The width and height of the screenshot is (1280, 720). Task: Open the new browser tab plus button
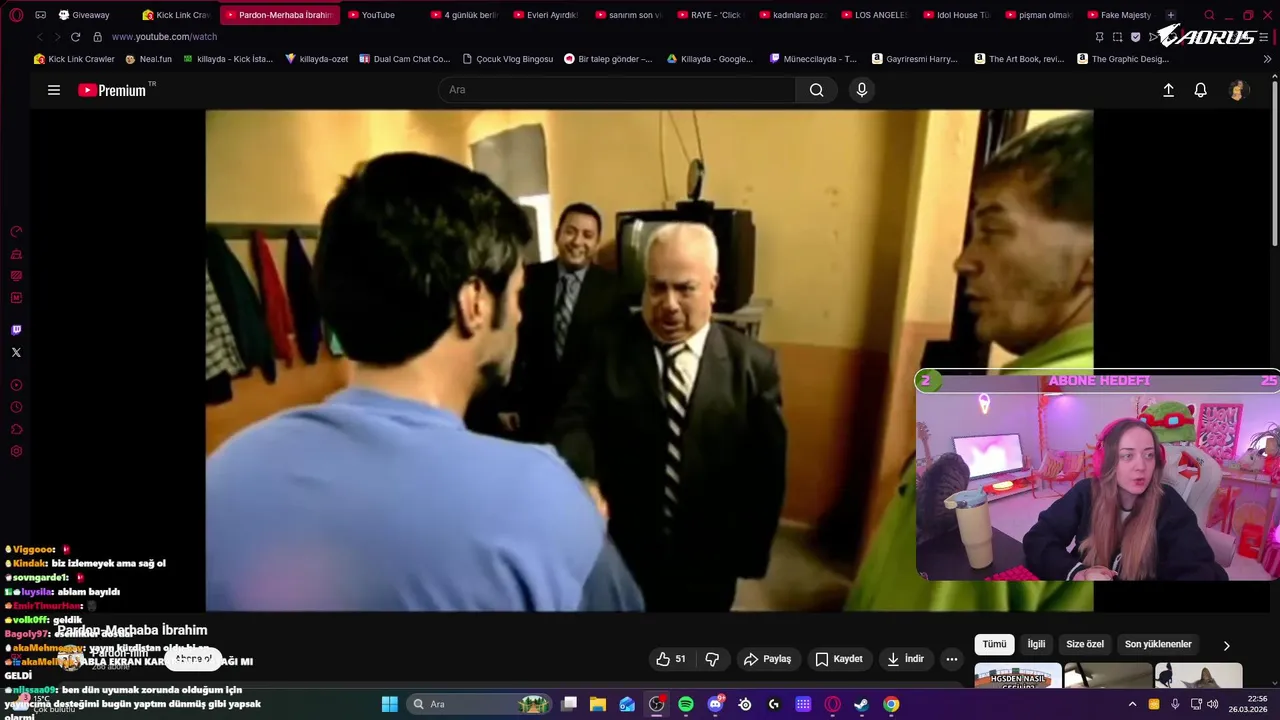(x=1171, y=15)
